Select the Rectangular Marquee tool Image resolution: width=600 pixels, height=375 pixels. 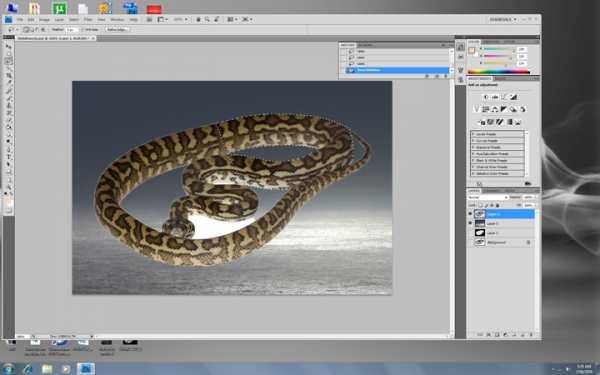(x=9, y=54)
